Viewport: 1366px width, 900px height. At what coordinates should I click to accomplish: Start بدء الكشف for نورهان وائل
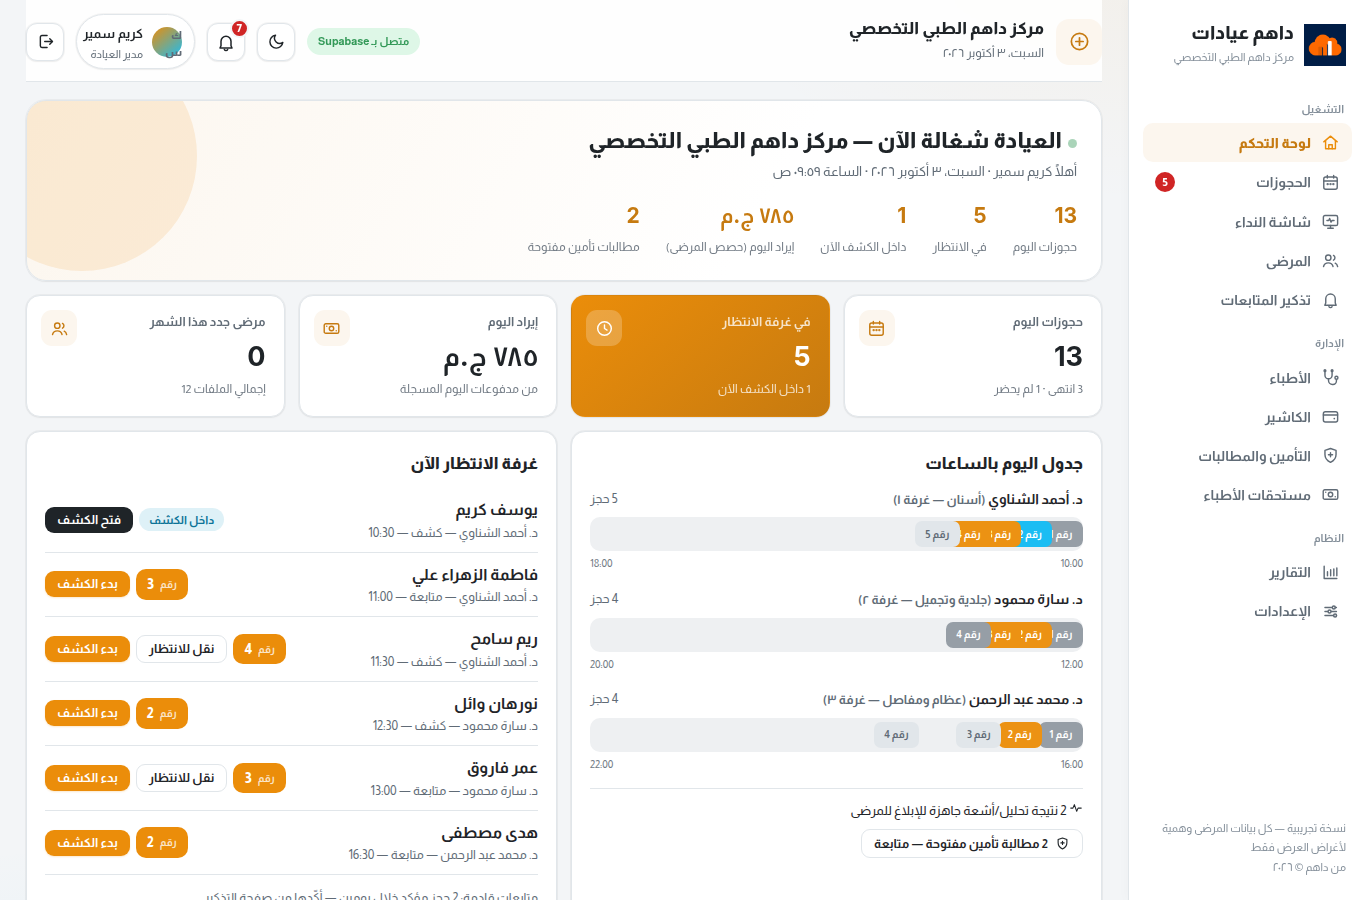[x=87, y=713]
